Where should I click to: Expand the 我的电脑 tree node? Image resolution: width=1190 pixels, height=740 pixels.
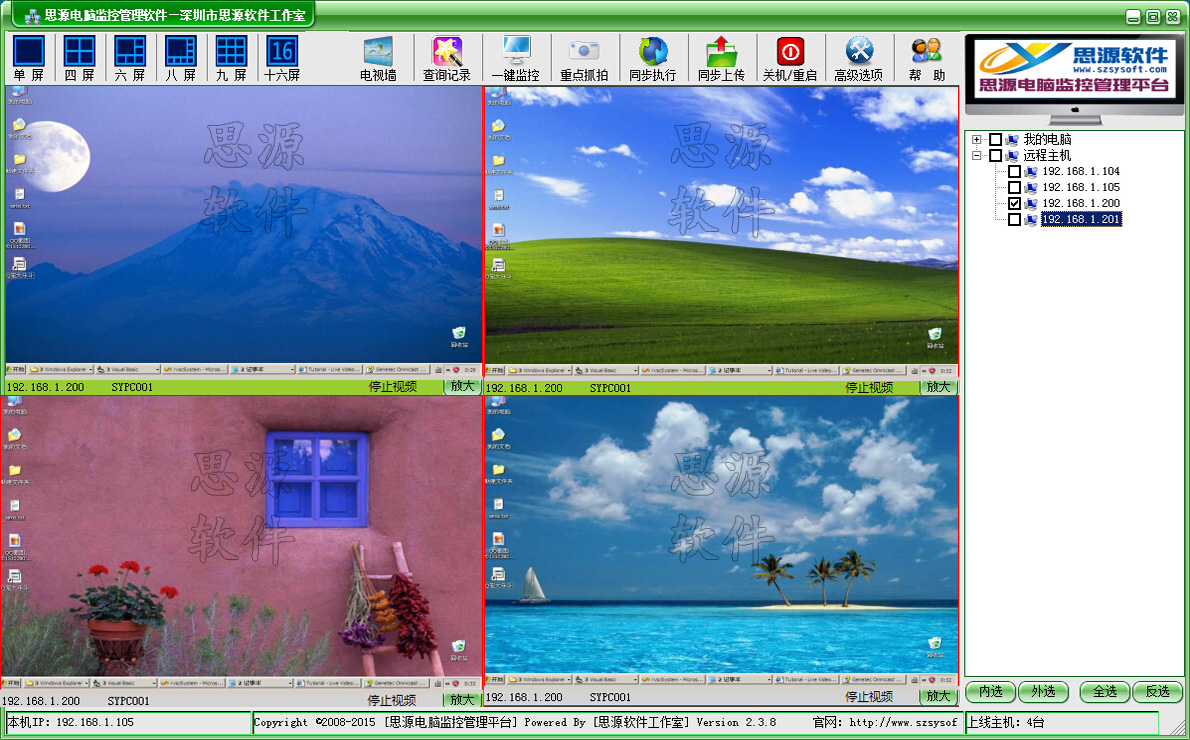978,139
